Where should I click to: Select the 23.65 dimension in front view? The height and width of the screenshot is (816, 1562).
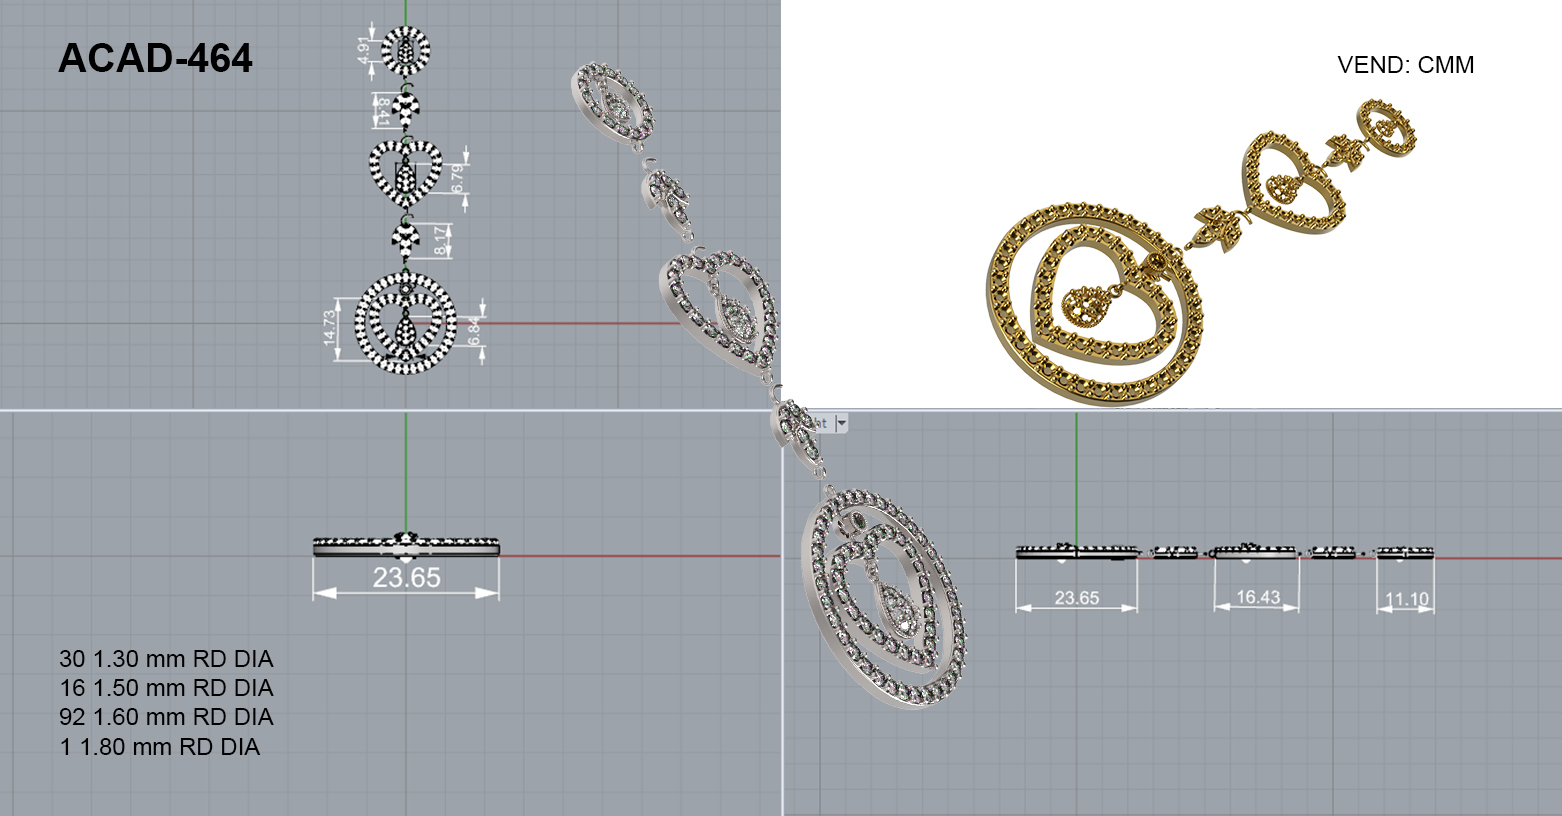(x=406, y=577)
